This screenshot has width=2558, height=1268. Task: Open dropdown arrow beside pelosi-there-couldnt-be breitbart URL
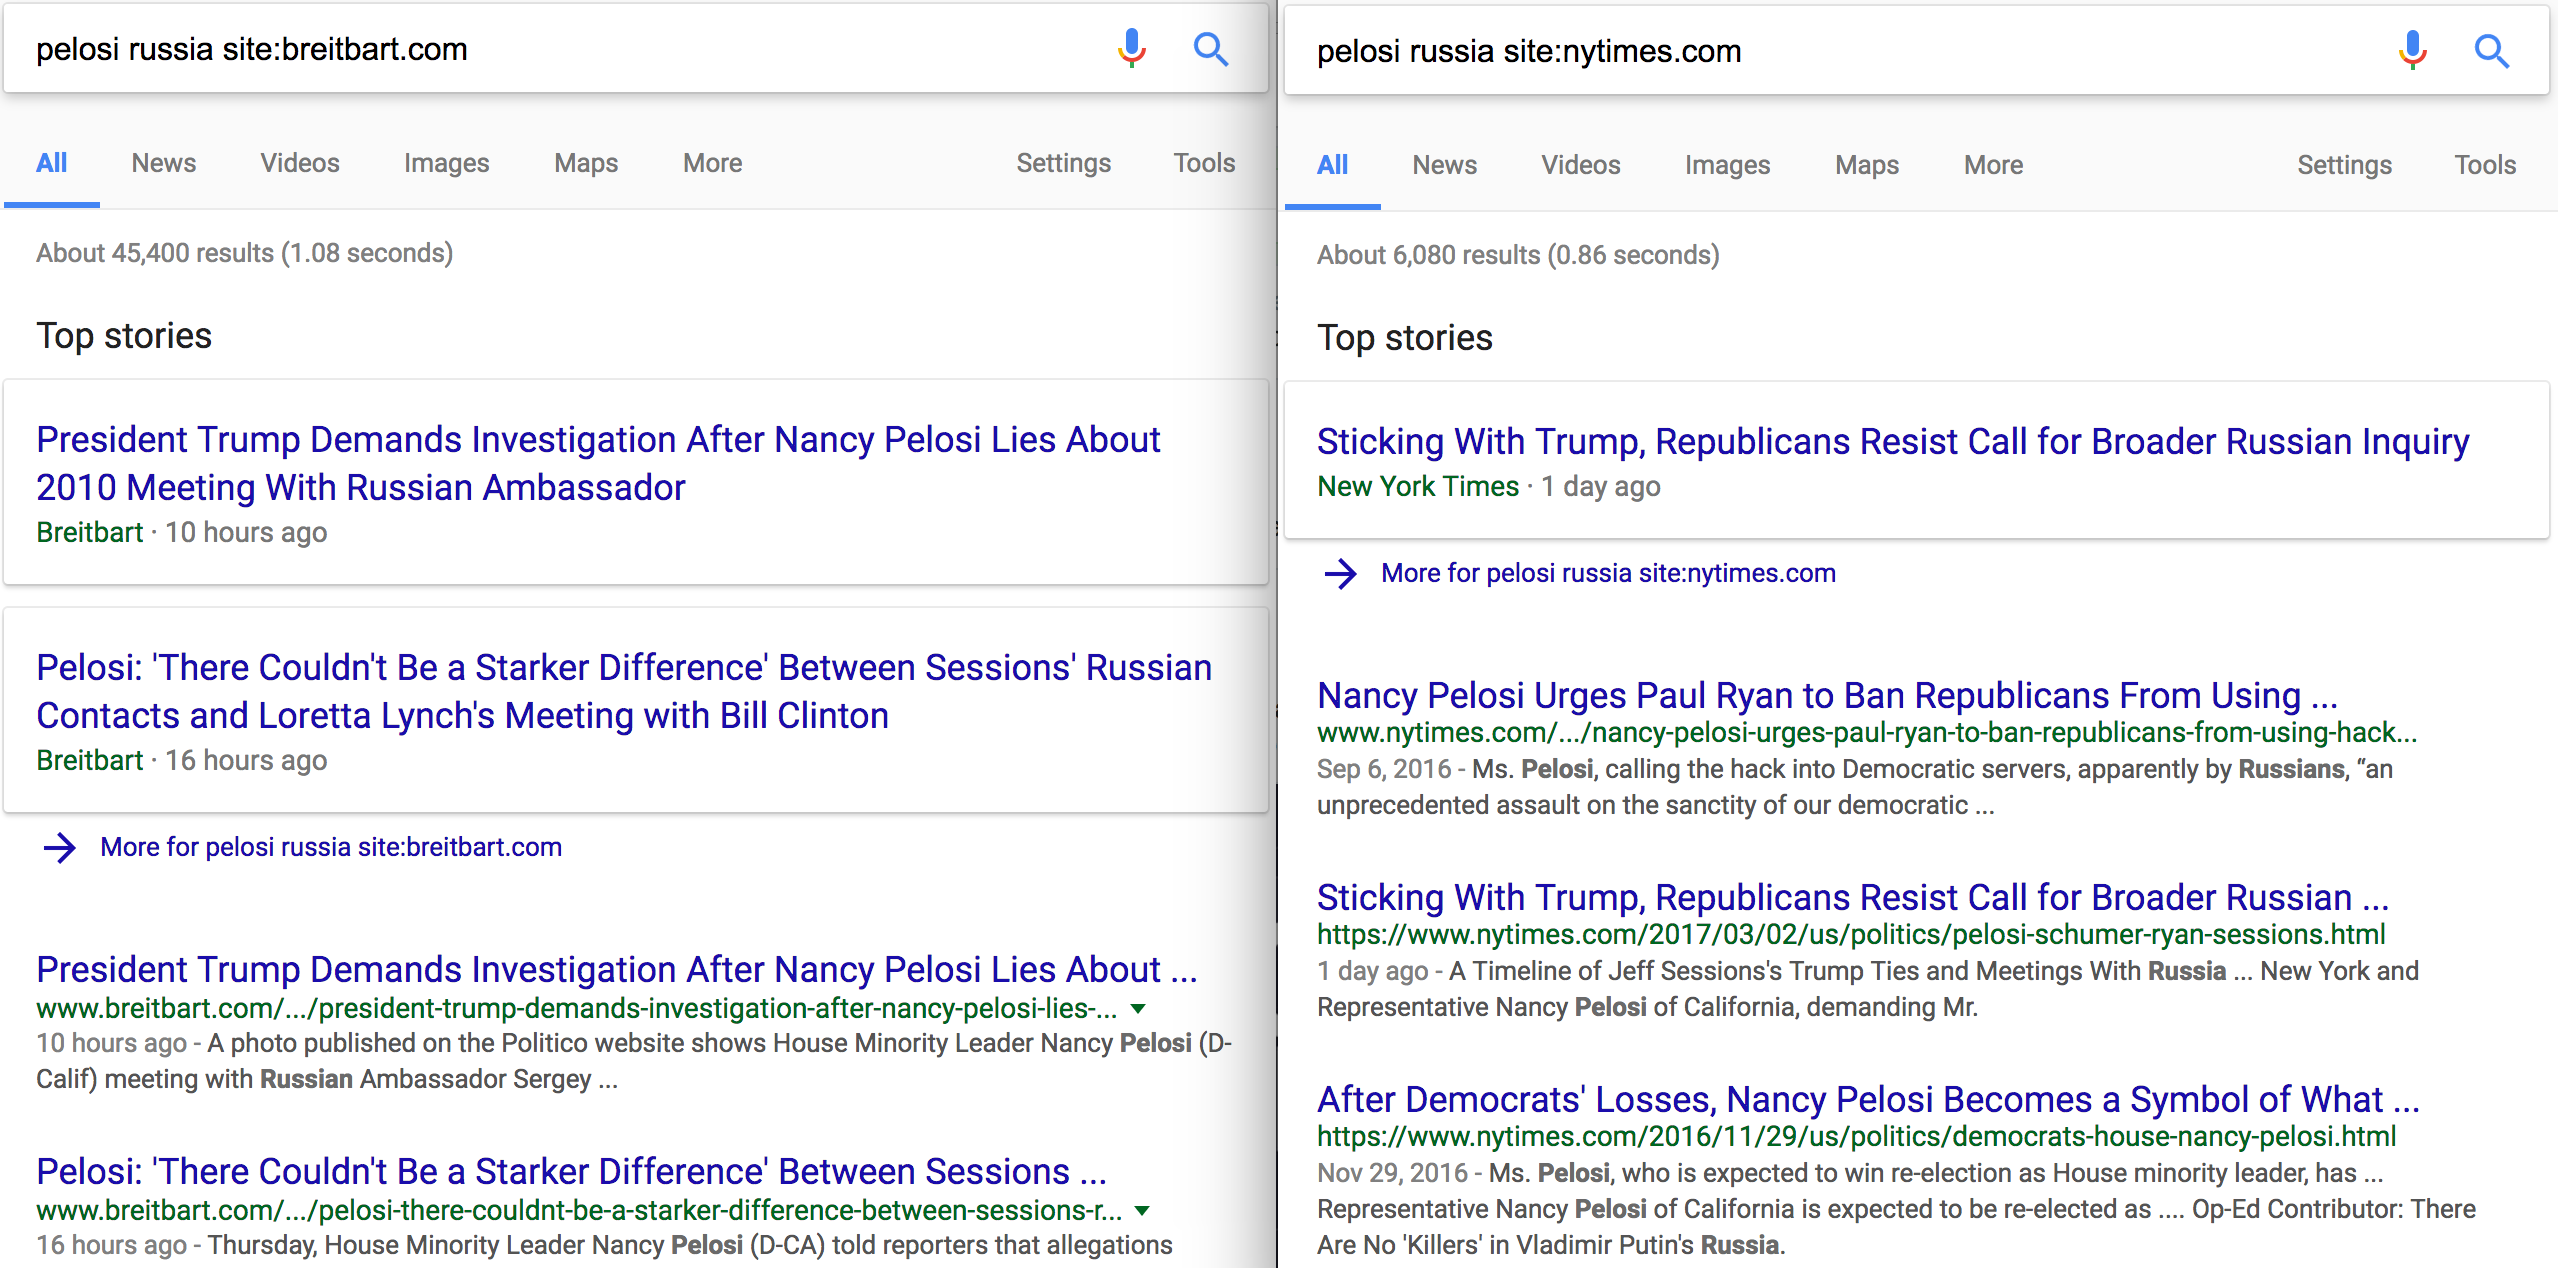coord(1142,1211)
